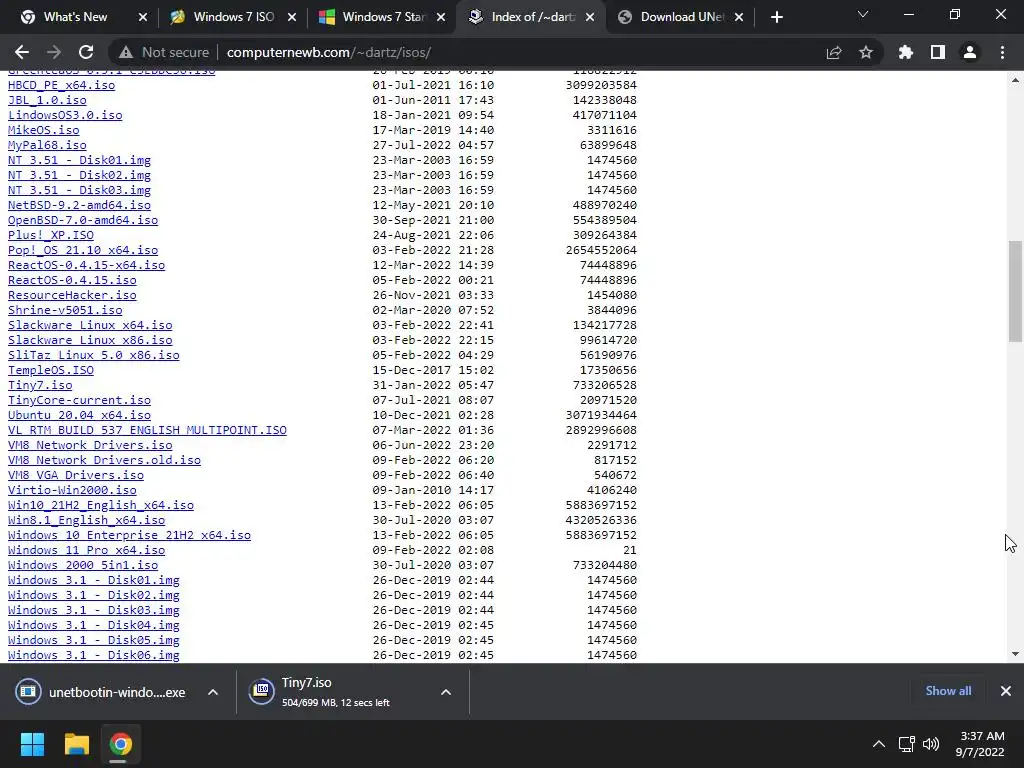This screenshot has height=768, width=1024.
Task: Go back to the previous page
Action: (x=22, y=52)
